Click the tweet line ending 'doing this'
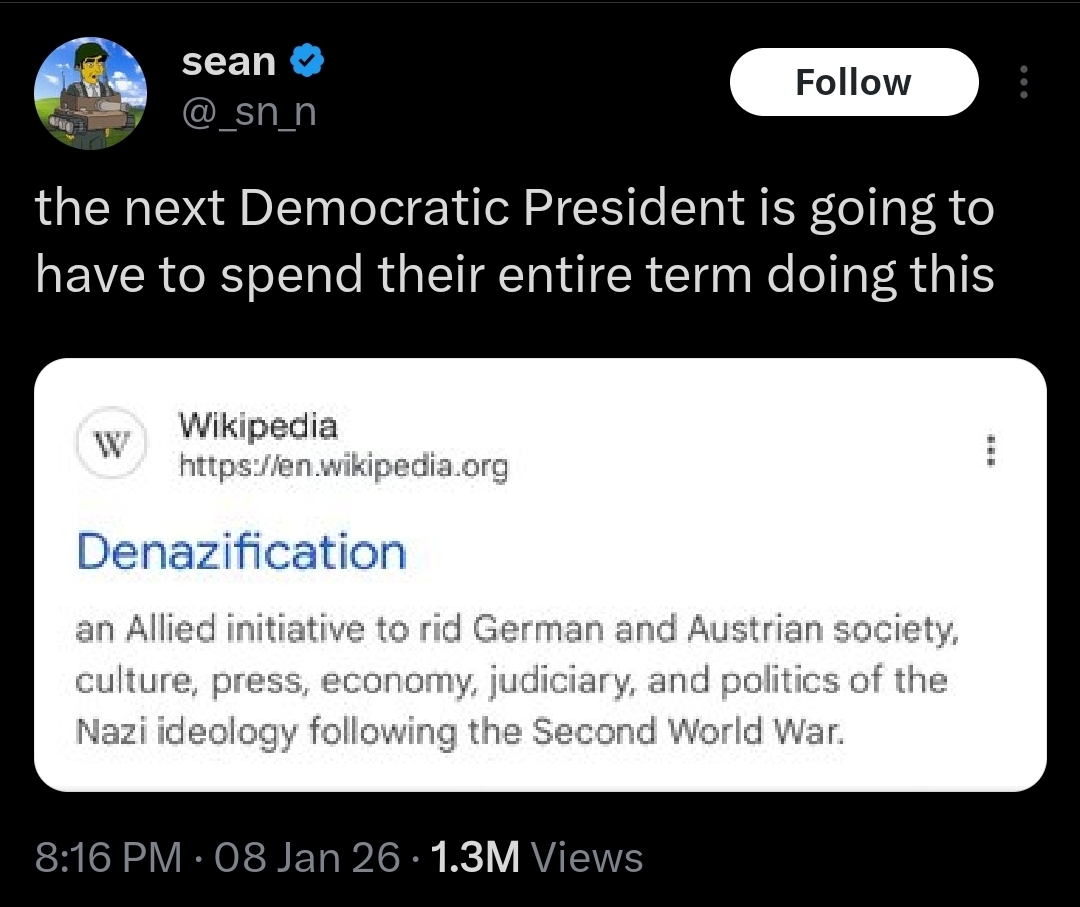 tap(514, 275)
